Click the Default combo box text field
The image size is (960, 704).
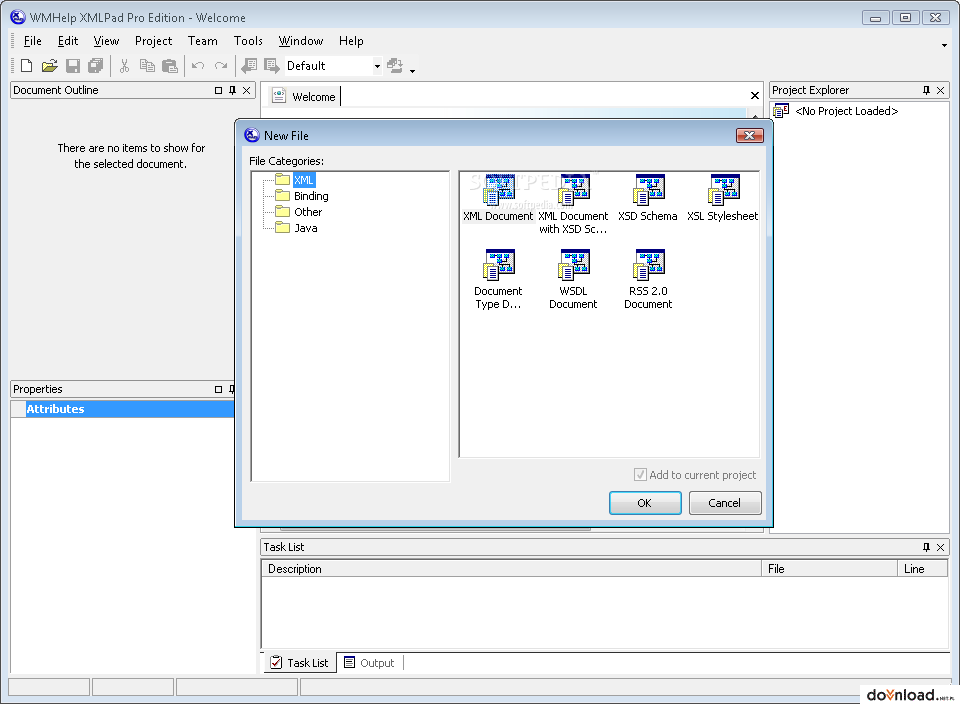pyautogui.click(x=329, y=66)
